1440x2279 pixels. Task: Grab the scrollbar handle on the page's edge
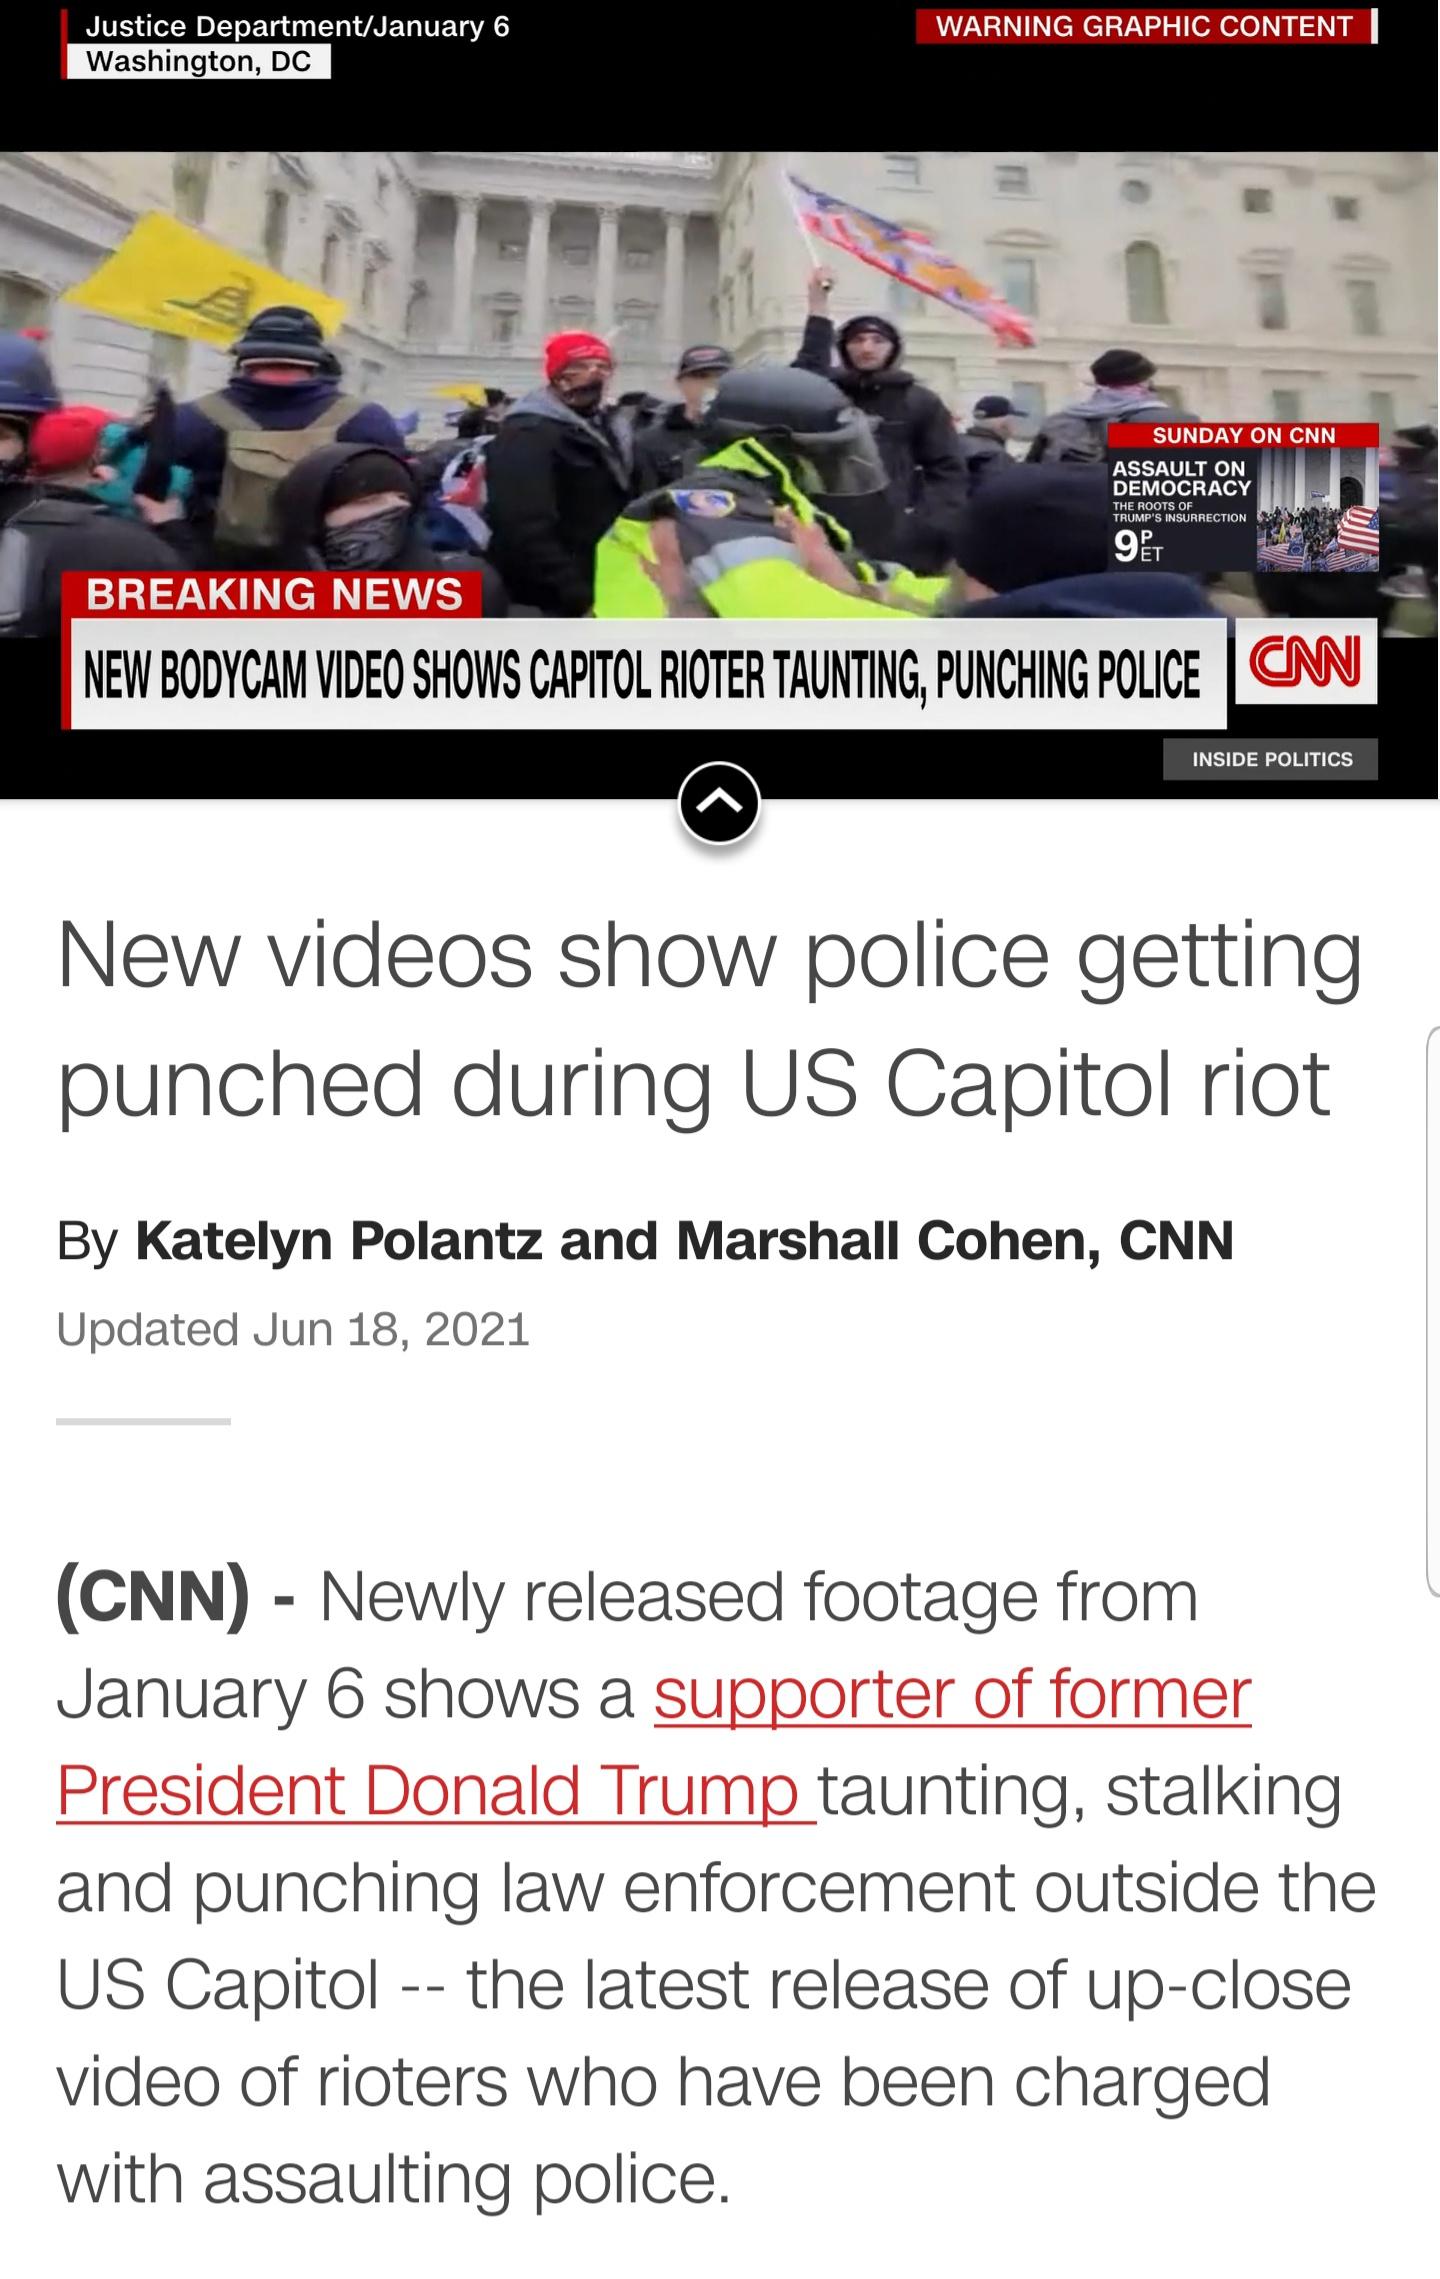(x=1432, y=1310)
